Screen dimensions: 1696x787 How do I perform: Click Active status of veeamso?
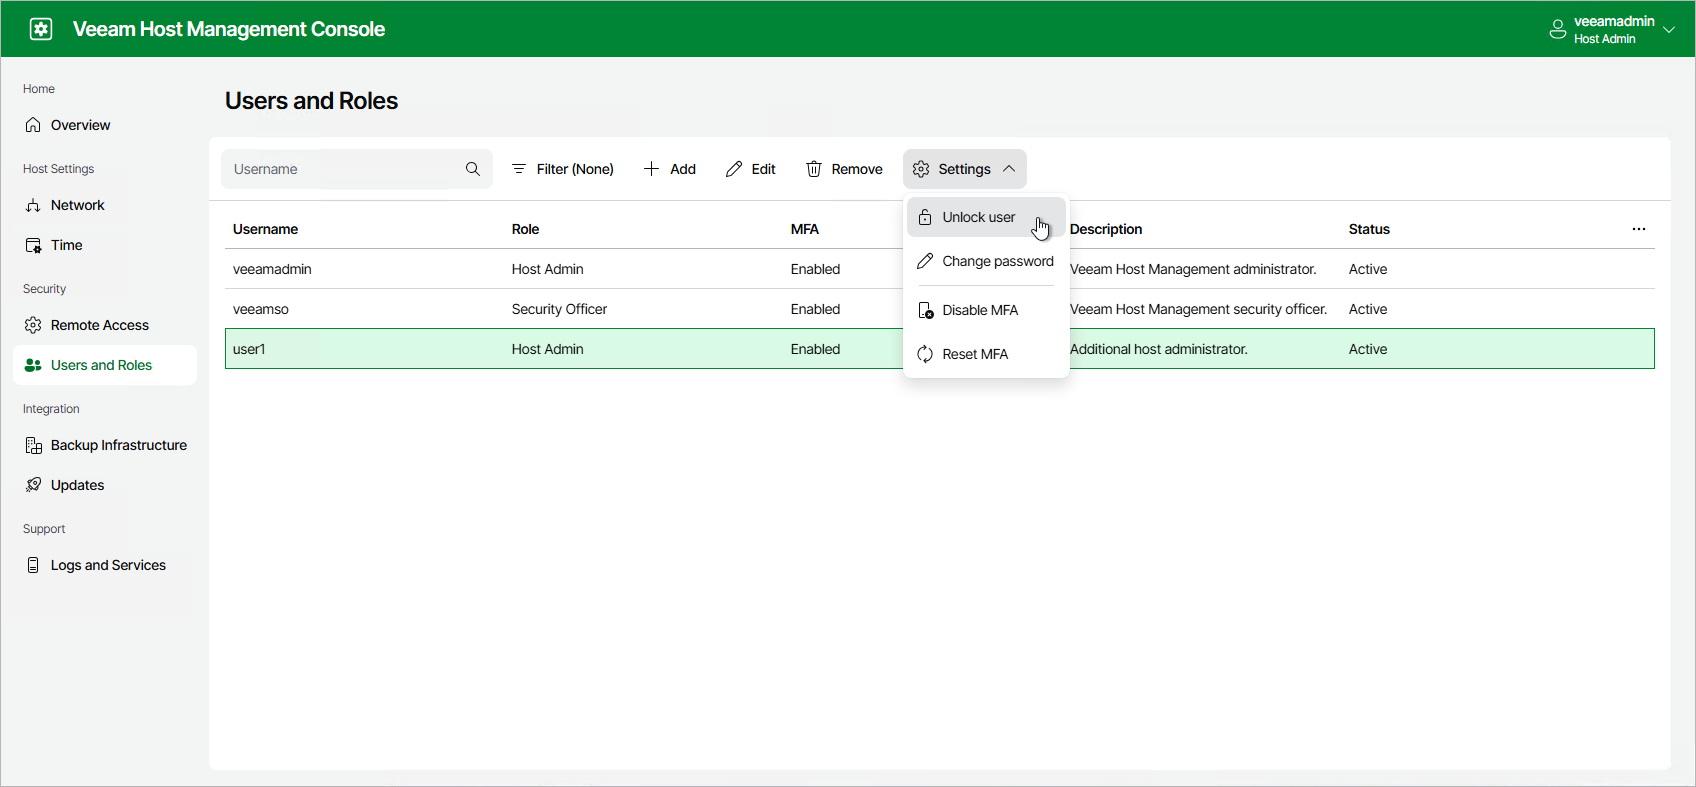coord(1368,309)
